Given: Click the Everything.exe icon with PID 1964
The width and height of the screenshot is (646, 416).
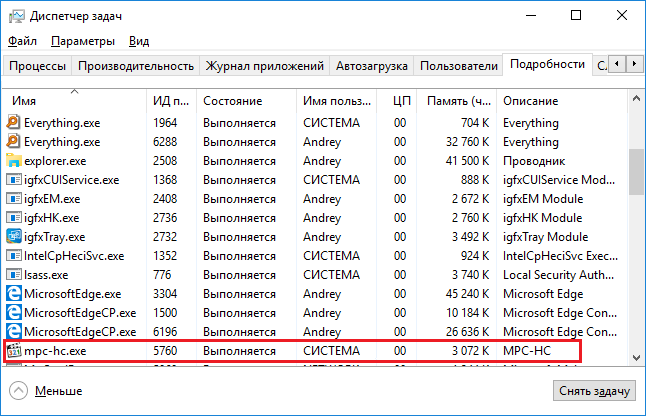Looking at the screenshot, I should click(x=14, y=123).
